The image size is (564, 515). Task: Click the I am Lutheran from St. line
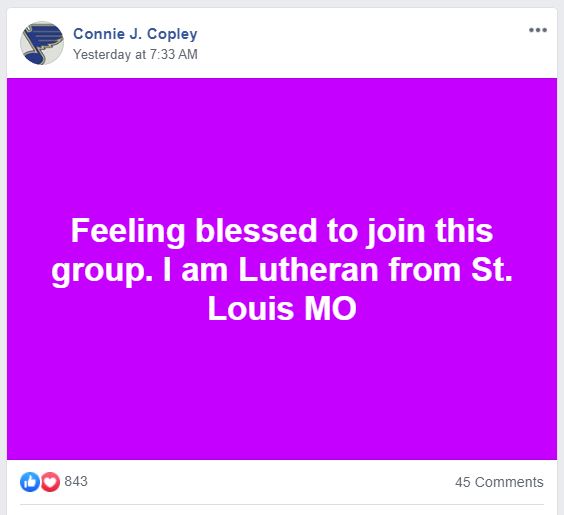click(337, 270)
